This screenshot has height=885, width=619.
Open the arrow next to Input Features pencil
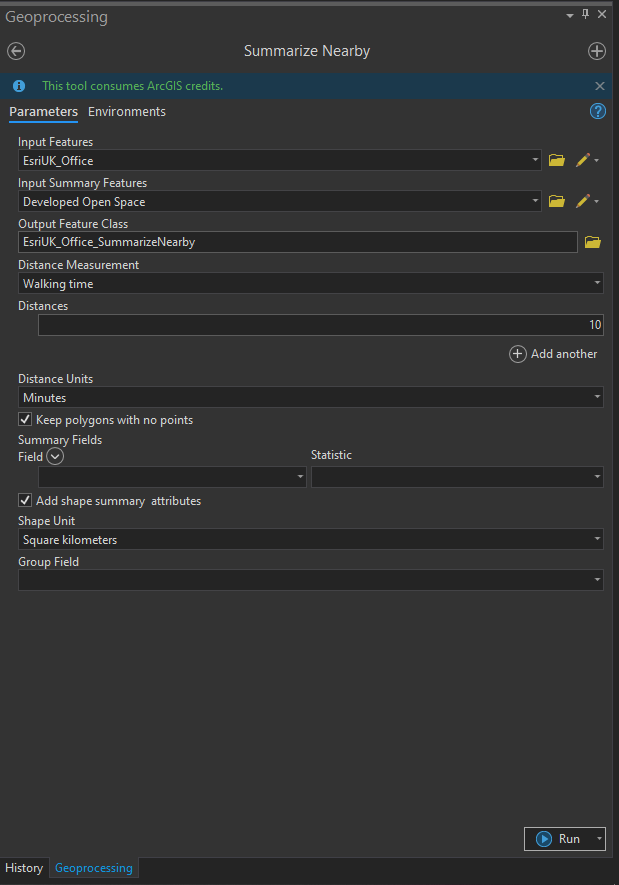click(x=596, y=160)
